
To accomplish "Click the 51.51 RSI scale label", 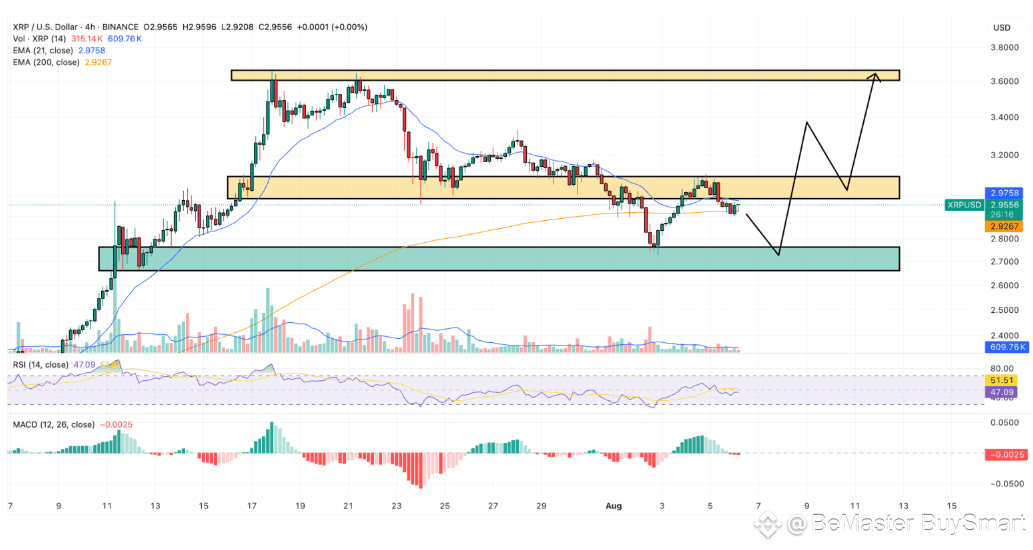I will (1001, 380).
